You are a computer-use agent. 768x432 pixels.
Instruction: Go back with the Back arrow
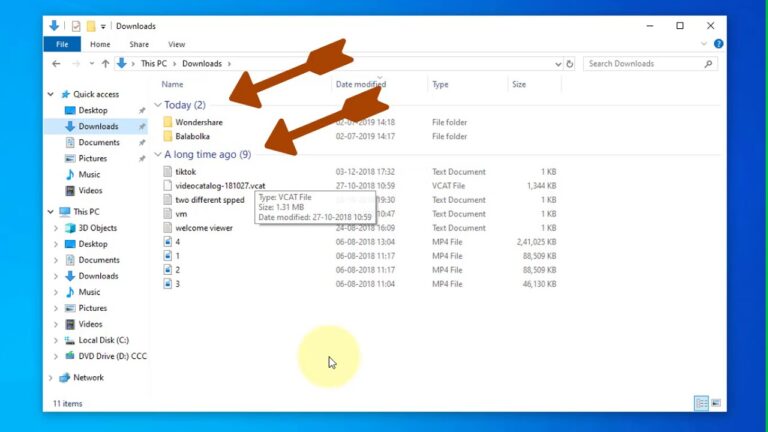click(x=56, y=64)
